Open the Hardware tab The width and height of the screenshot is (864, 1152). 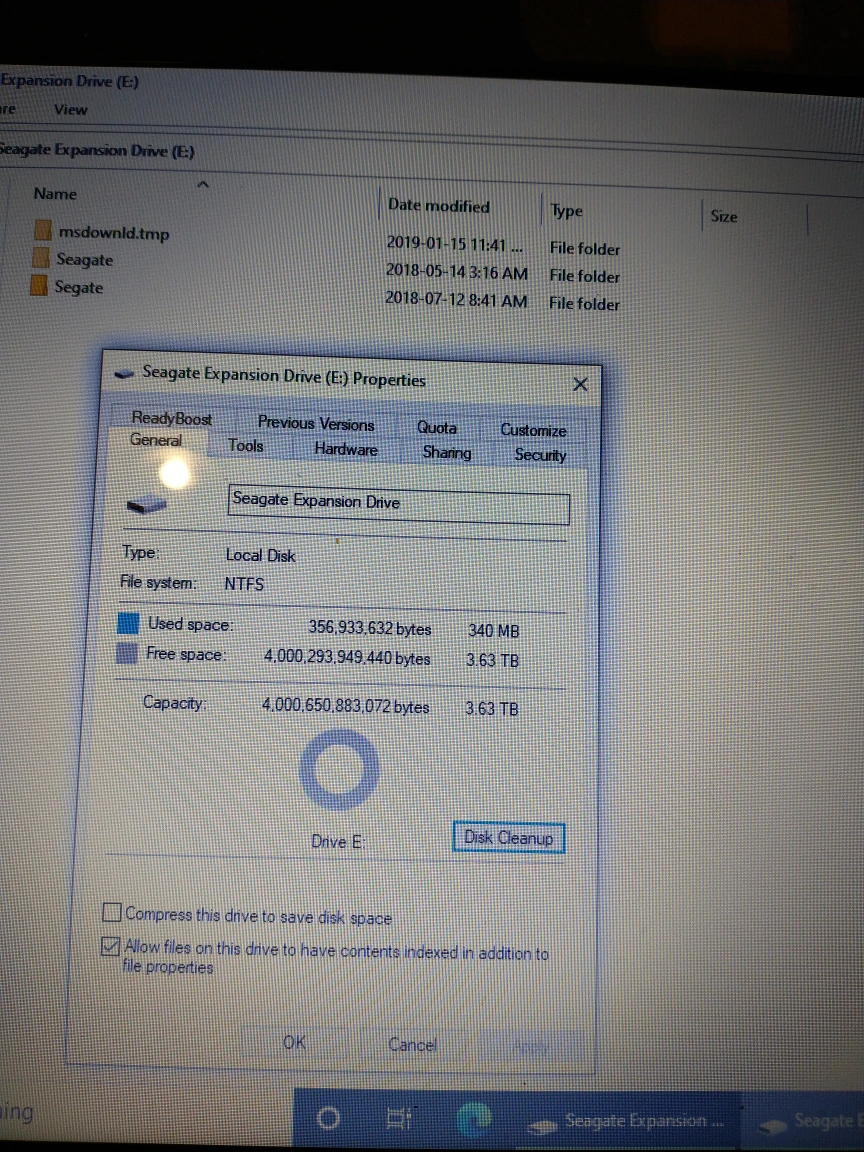[x=346, y=449]
